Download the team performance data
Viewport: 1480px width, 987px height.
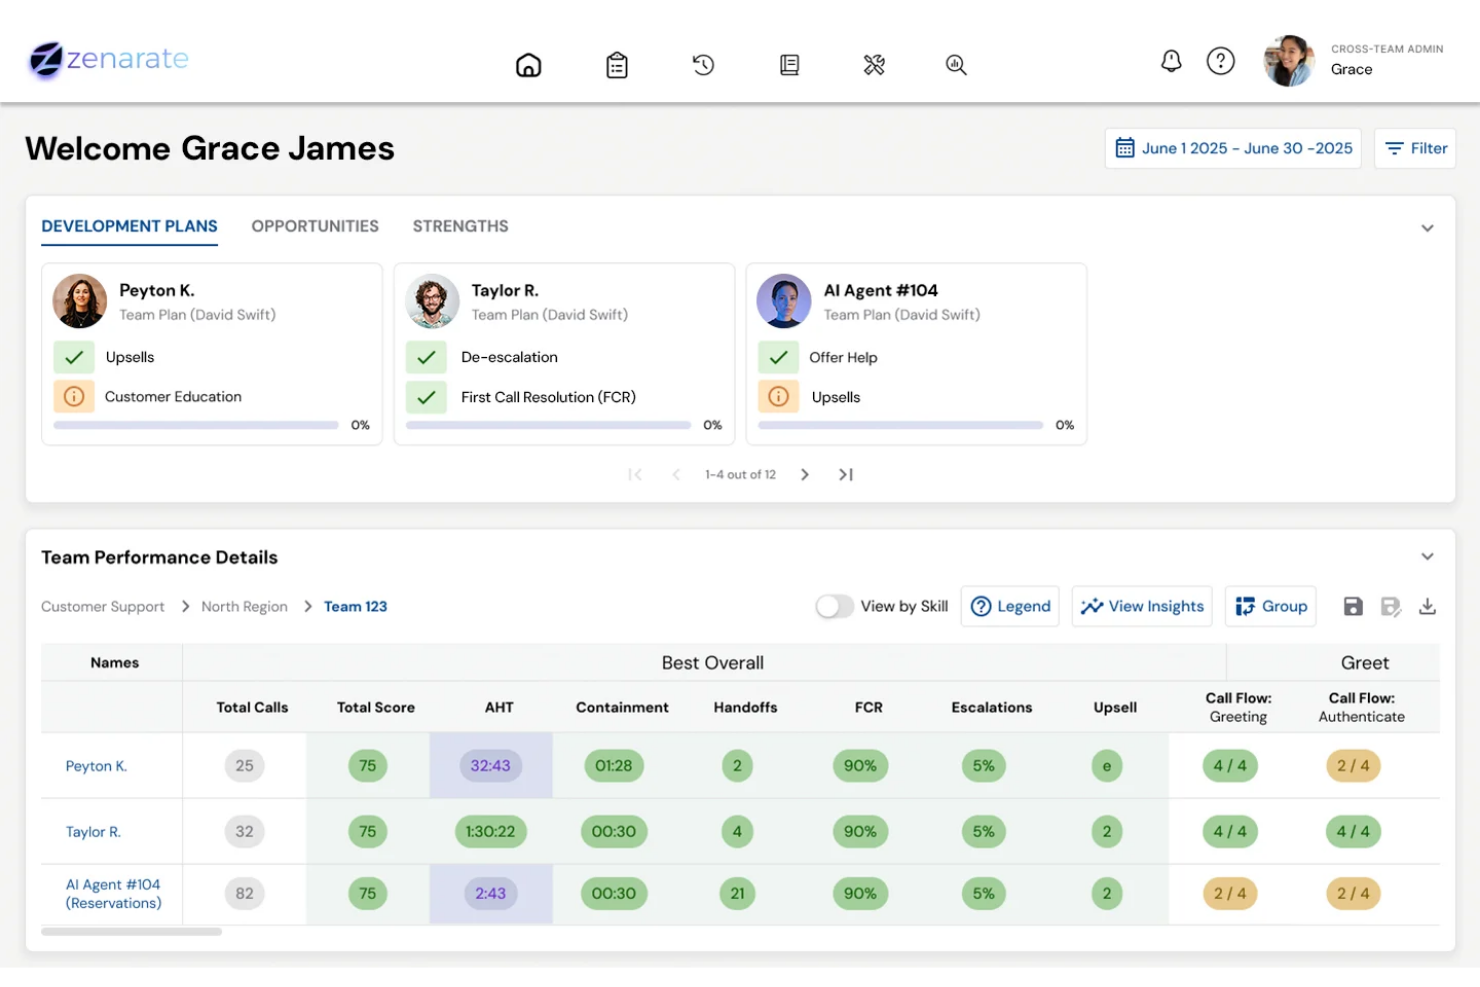pos(1428,606)
